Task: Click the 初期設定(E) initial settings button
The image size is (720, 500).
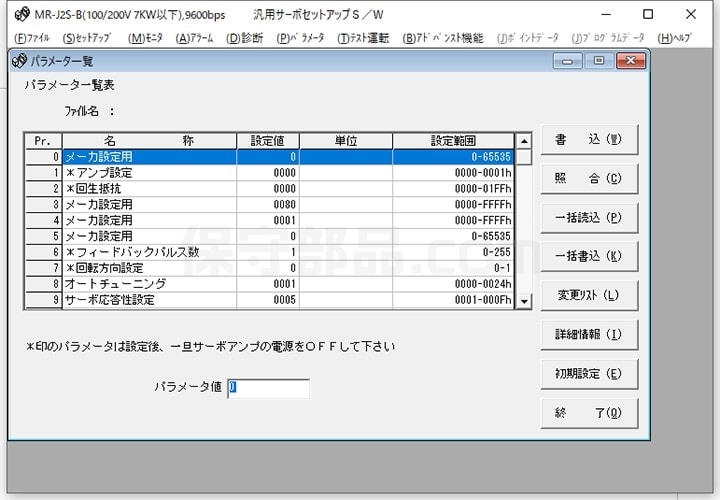Action: click(x=589, y=373)
